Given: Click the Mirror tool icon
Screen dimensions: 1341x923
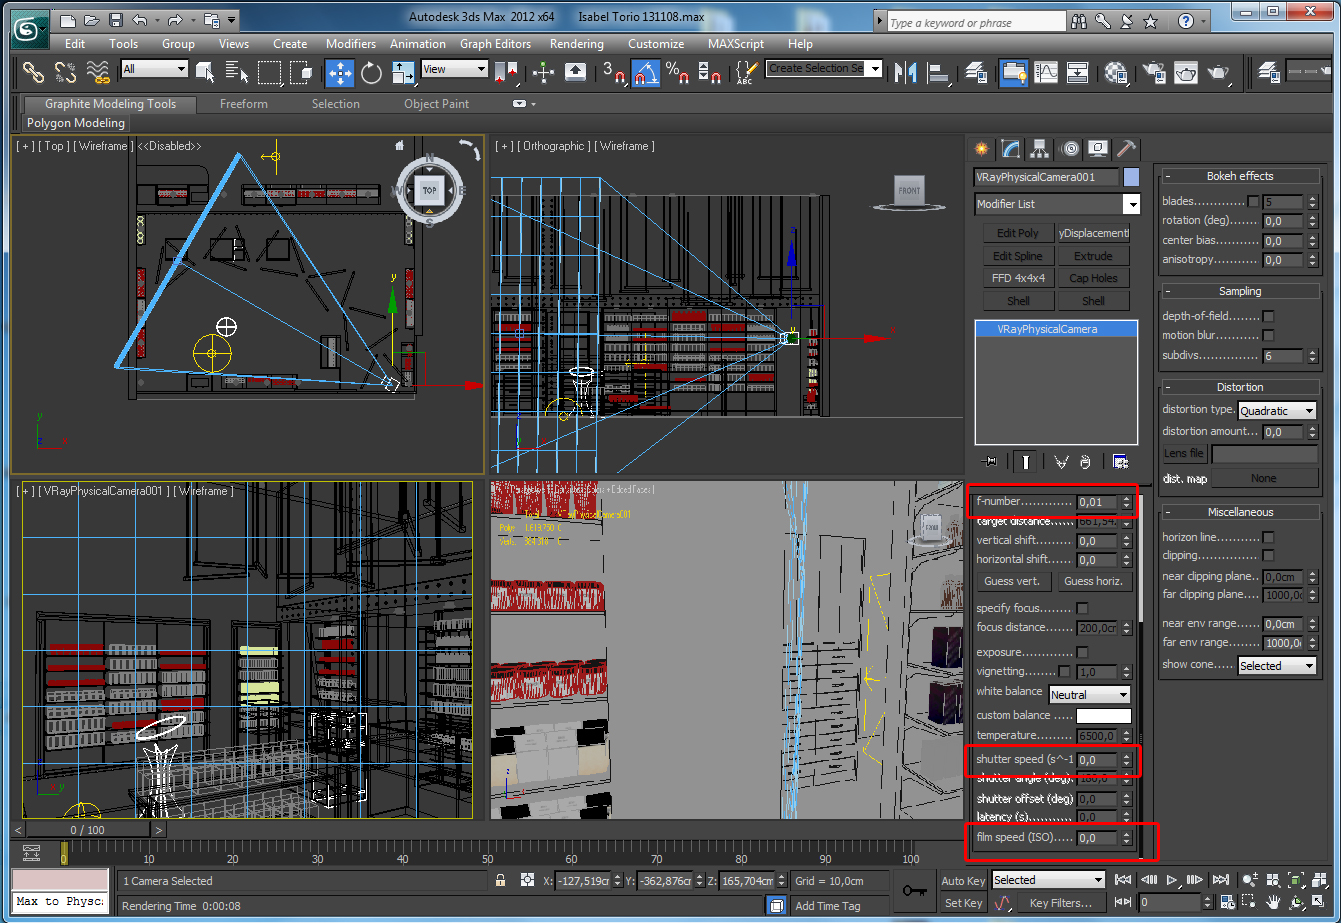Looking at the screenshot, I should pyautogui.click(x=905, y=72).
